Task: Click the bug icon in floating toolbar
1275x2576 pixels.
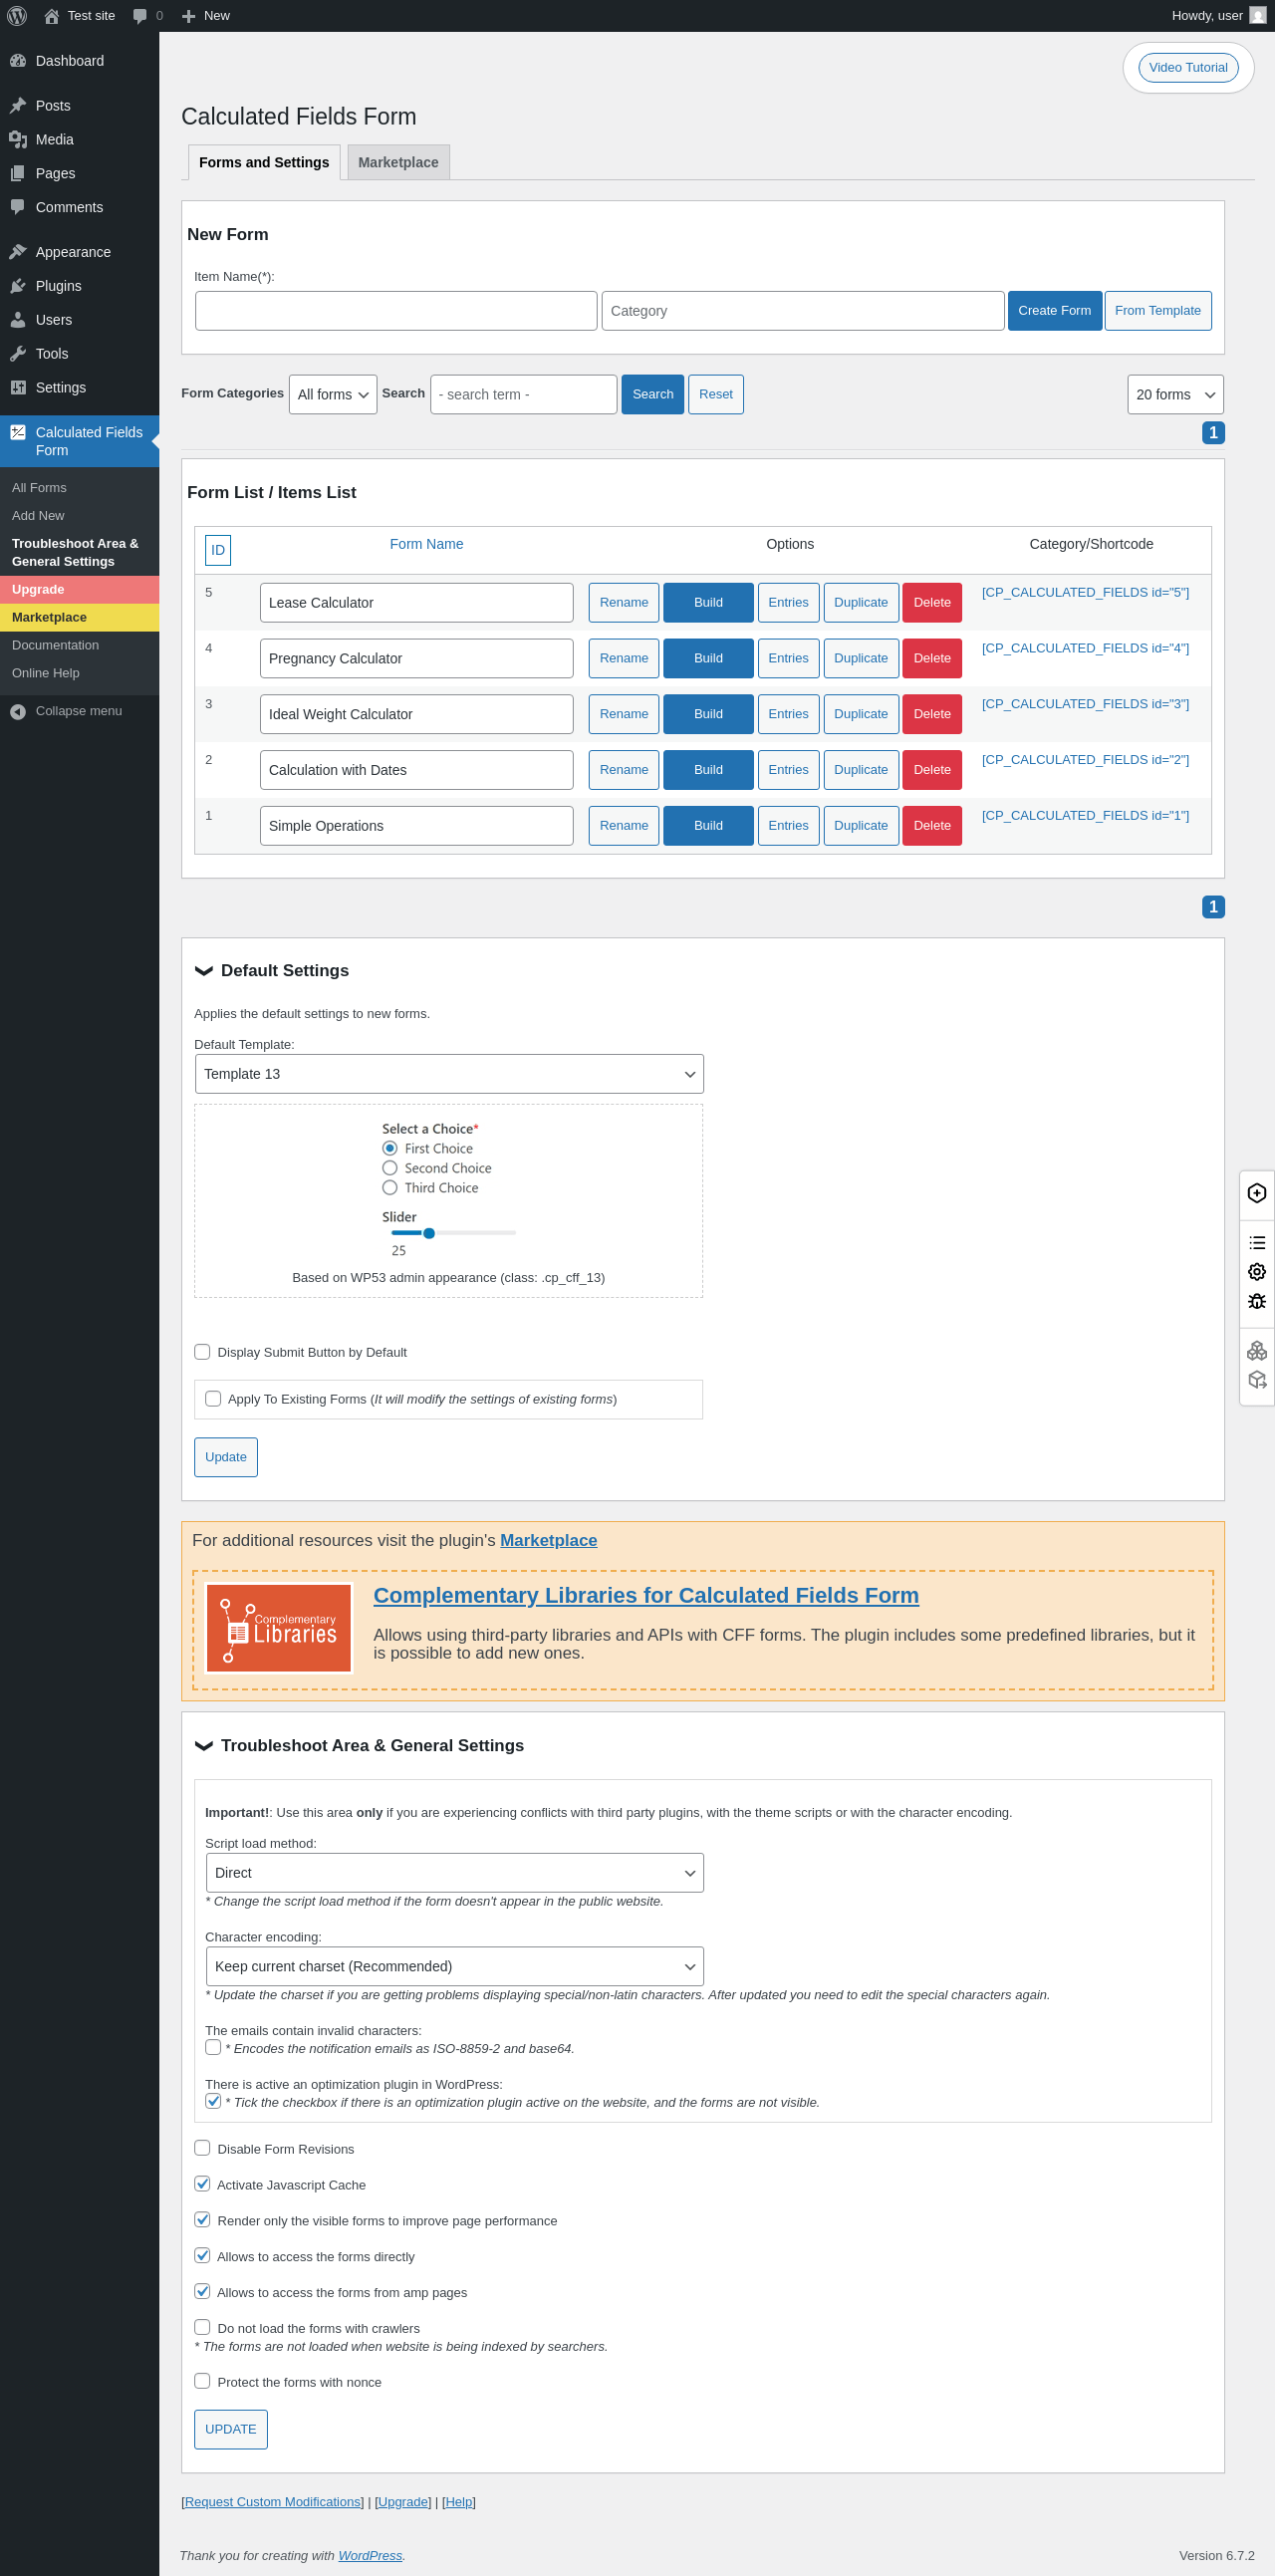Action: tap(1257, 1301)
